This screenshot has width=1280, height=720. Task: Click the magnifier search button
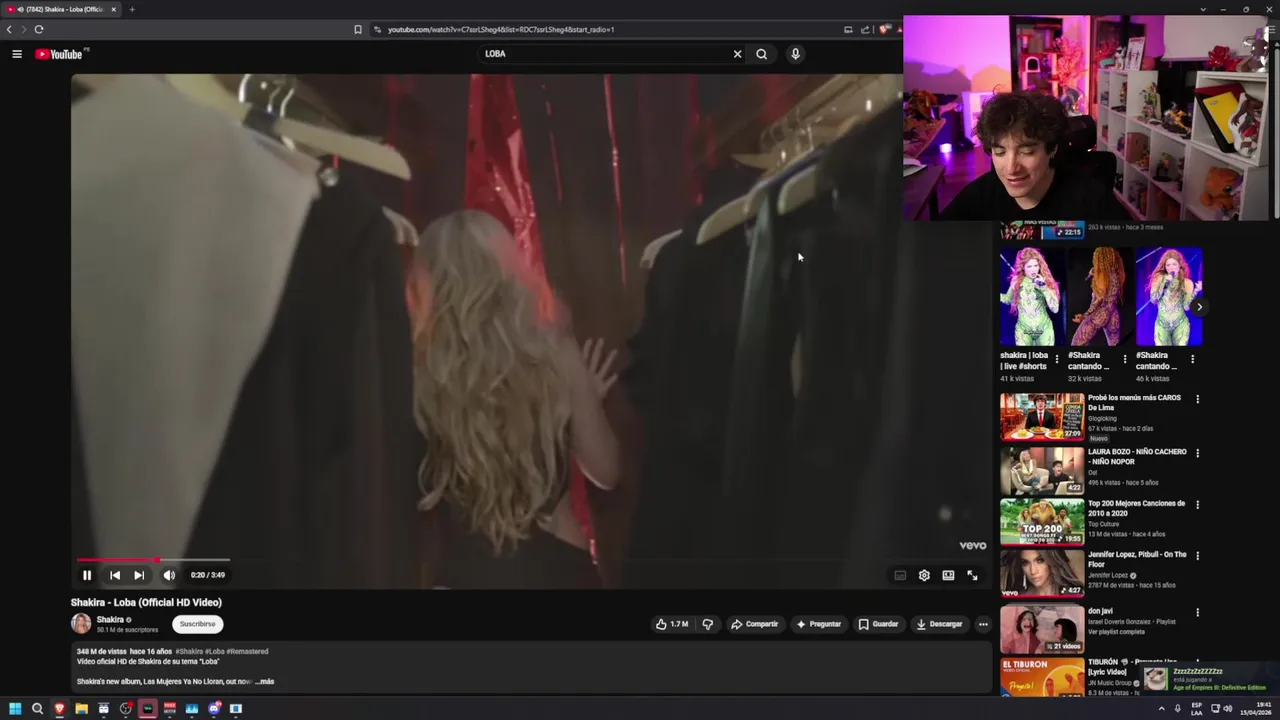click(762, 54)
